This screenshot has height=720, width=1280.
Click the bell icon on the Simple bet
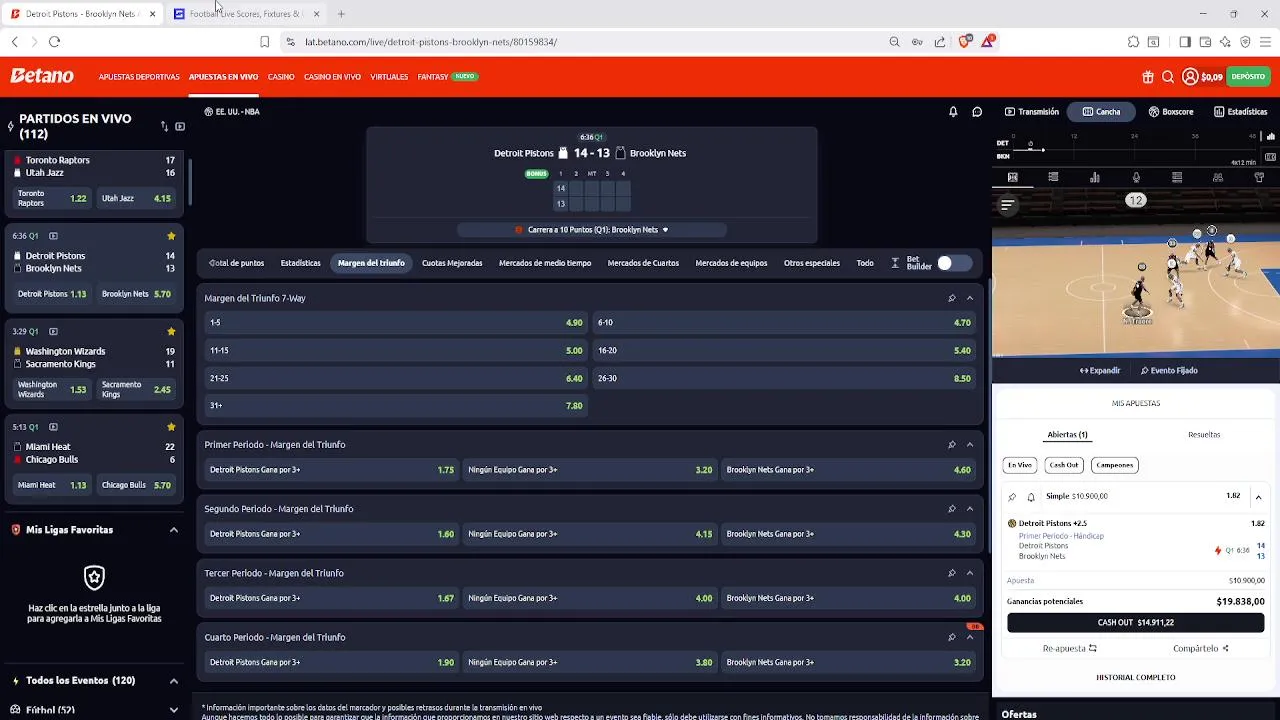click(x=1031, y=497)
